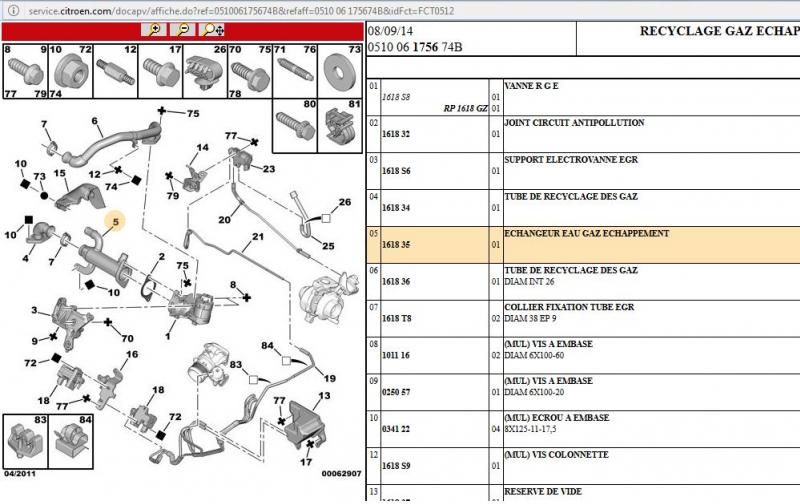Viewport: 800px width, 504px height.
Task: Click the RECYCLAGE GAZ ECHAP heading
Action: (719, 31)
